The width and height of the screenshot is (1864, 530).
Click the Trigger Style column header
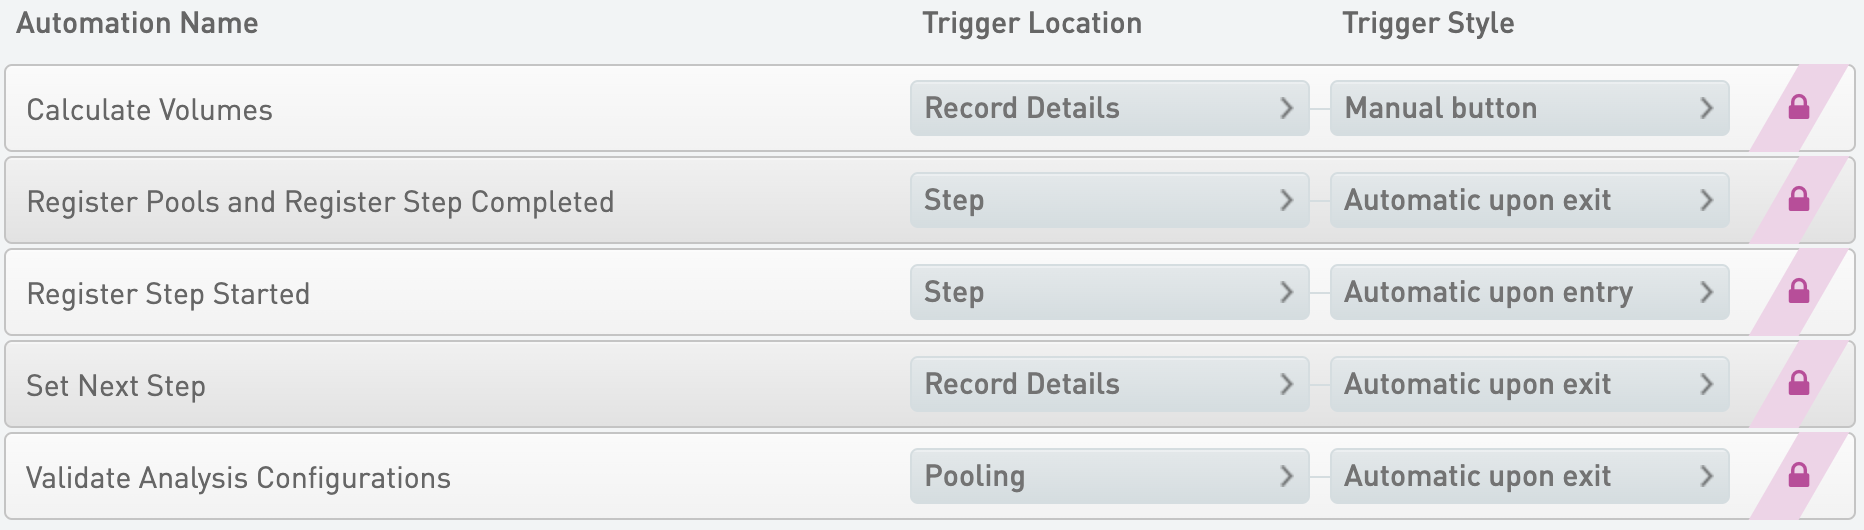[x=1428, y=23]
